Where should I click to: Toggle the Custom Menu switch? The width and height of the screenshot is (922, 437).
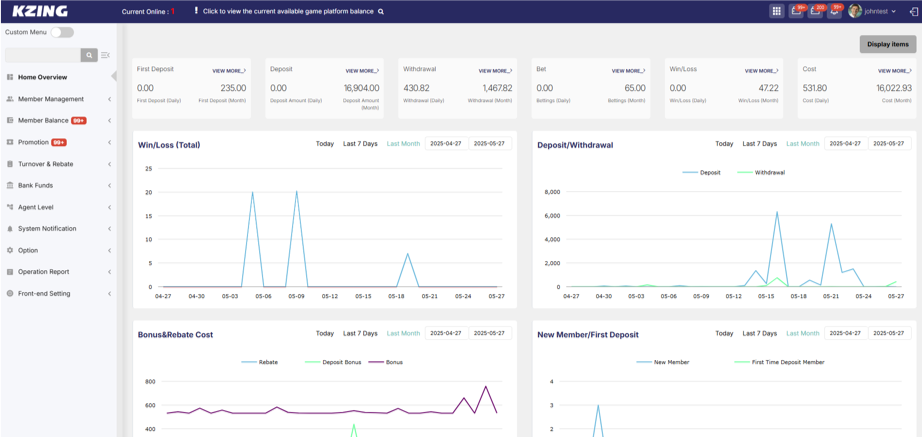tap(62, 32)
